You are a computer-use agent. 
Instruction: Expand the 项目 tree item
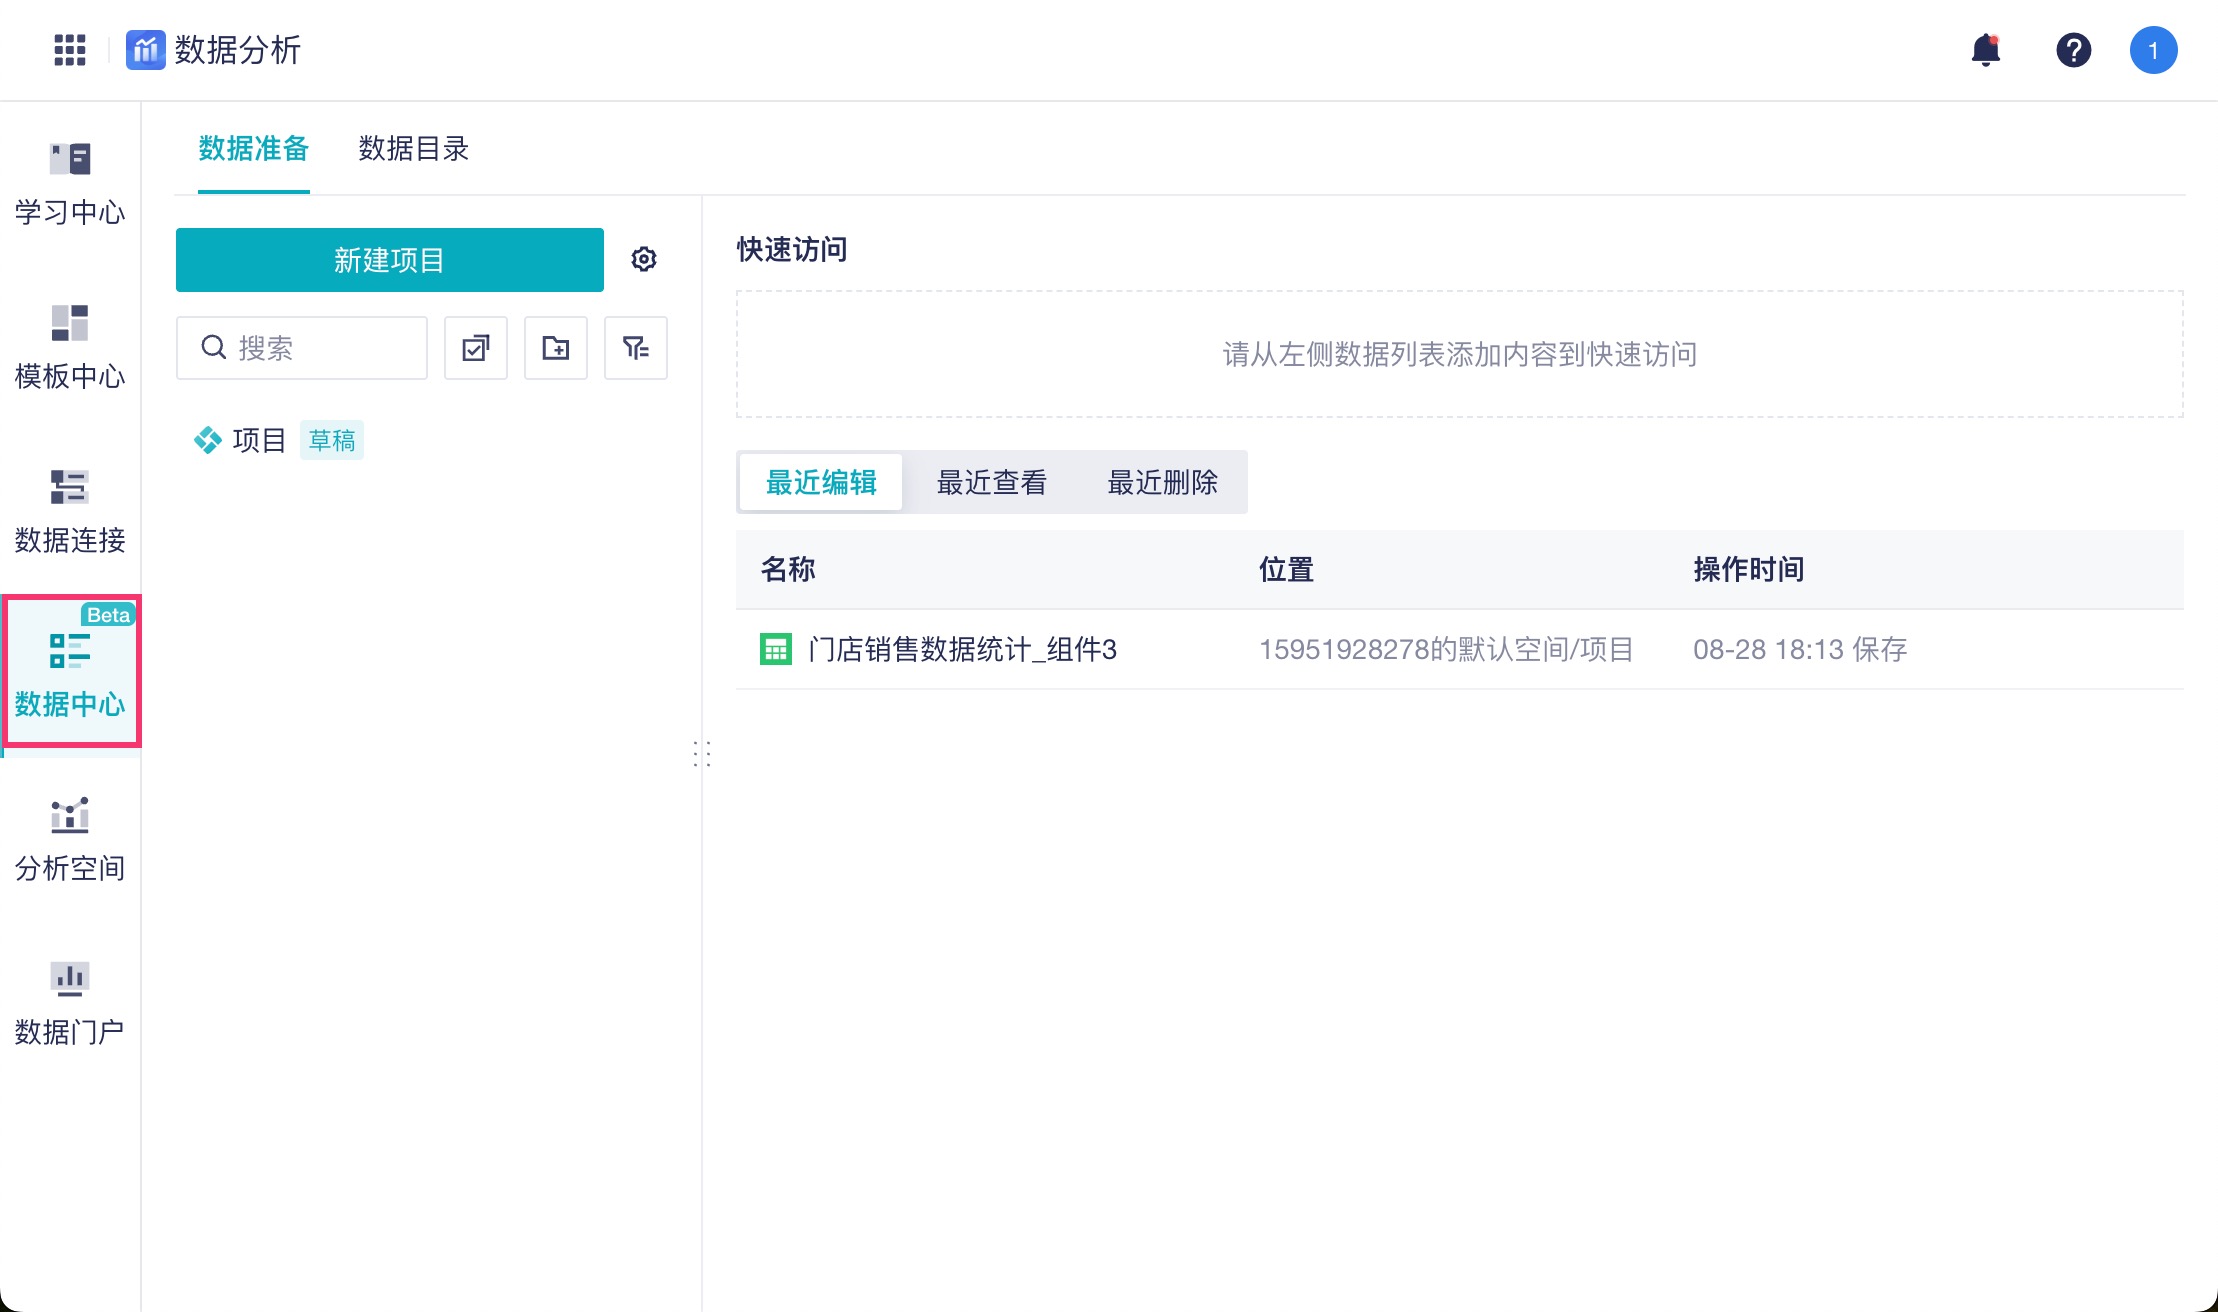pyautogui.click(x=258, y=440)
